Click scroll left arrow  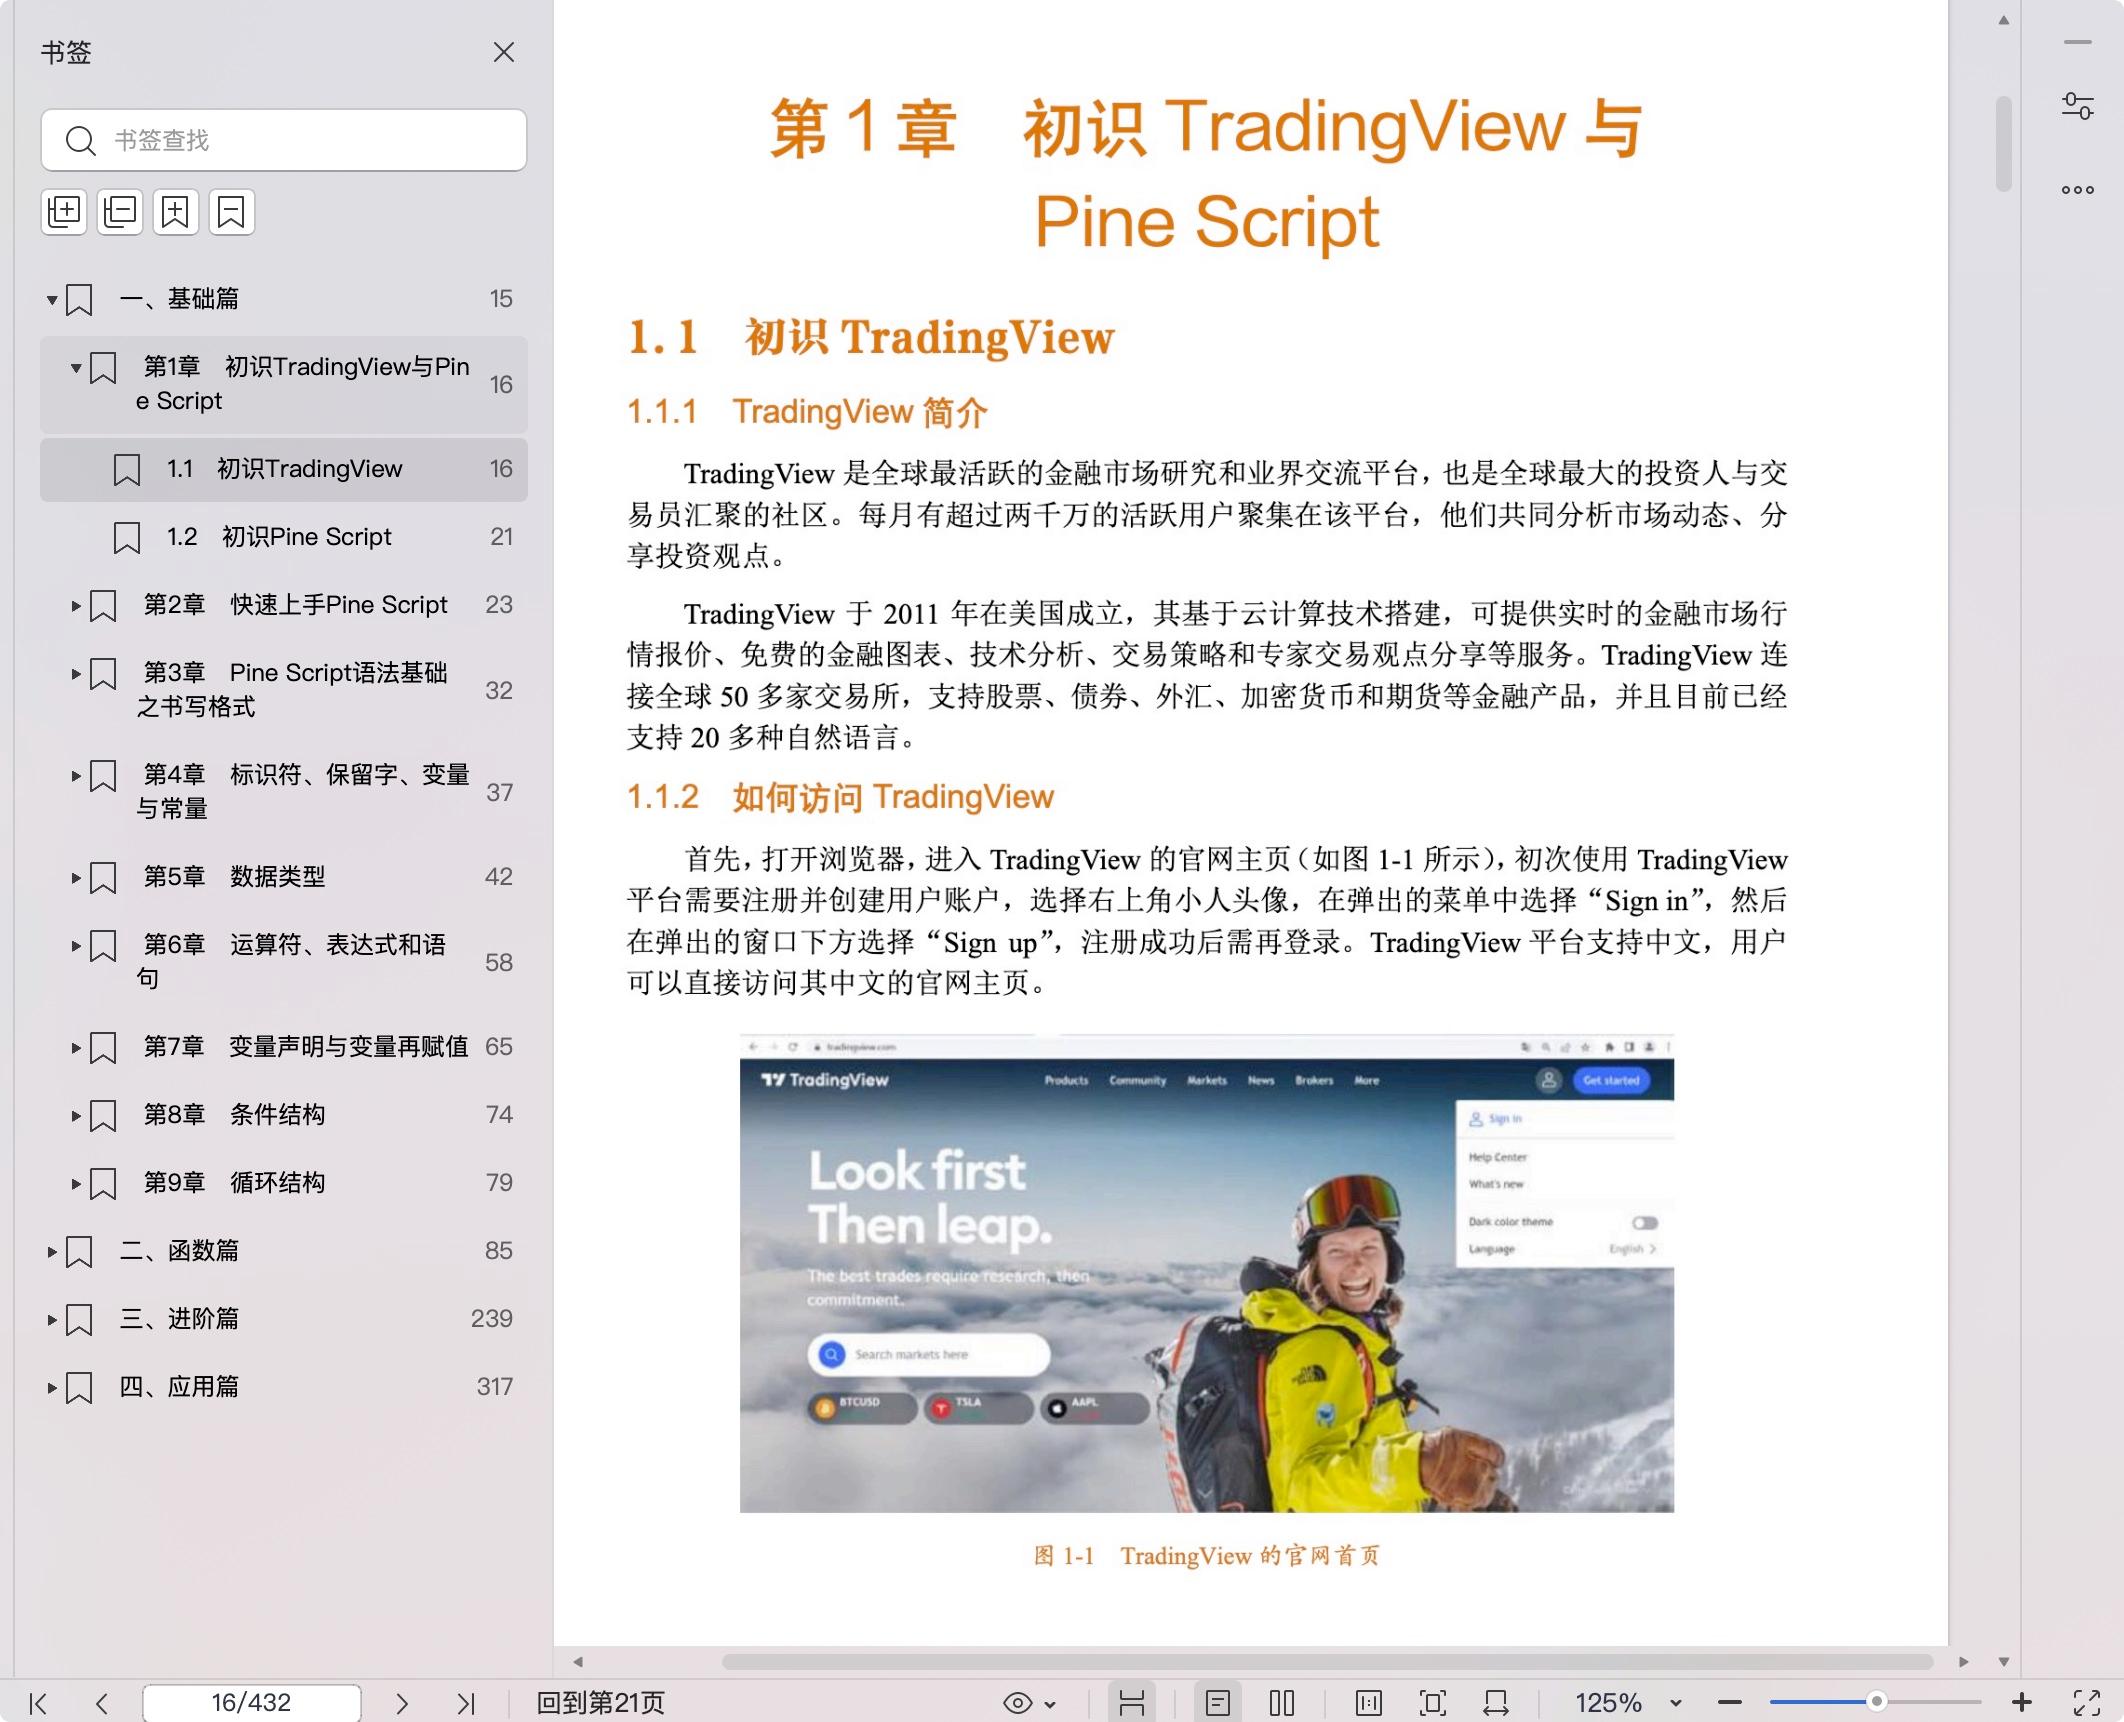pos(578,1662)
